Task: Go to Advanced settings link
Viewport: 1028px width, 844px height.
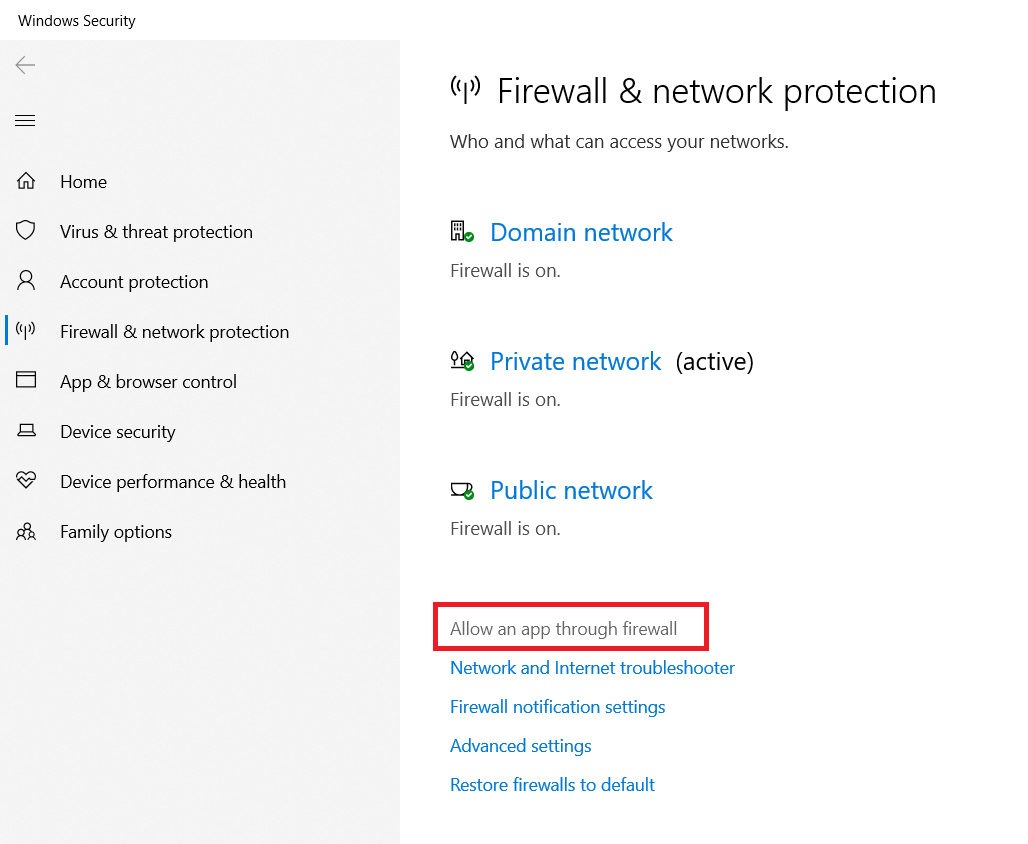Action: tap(520, 746)
